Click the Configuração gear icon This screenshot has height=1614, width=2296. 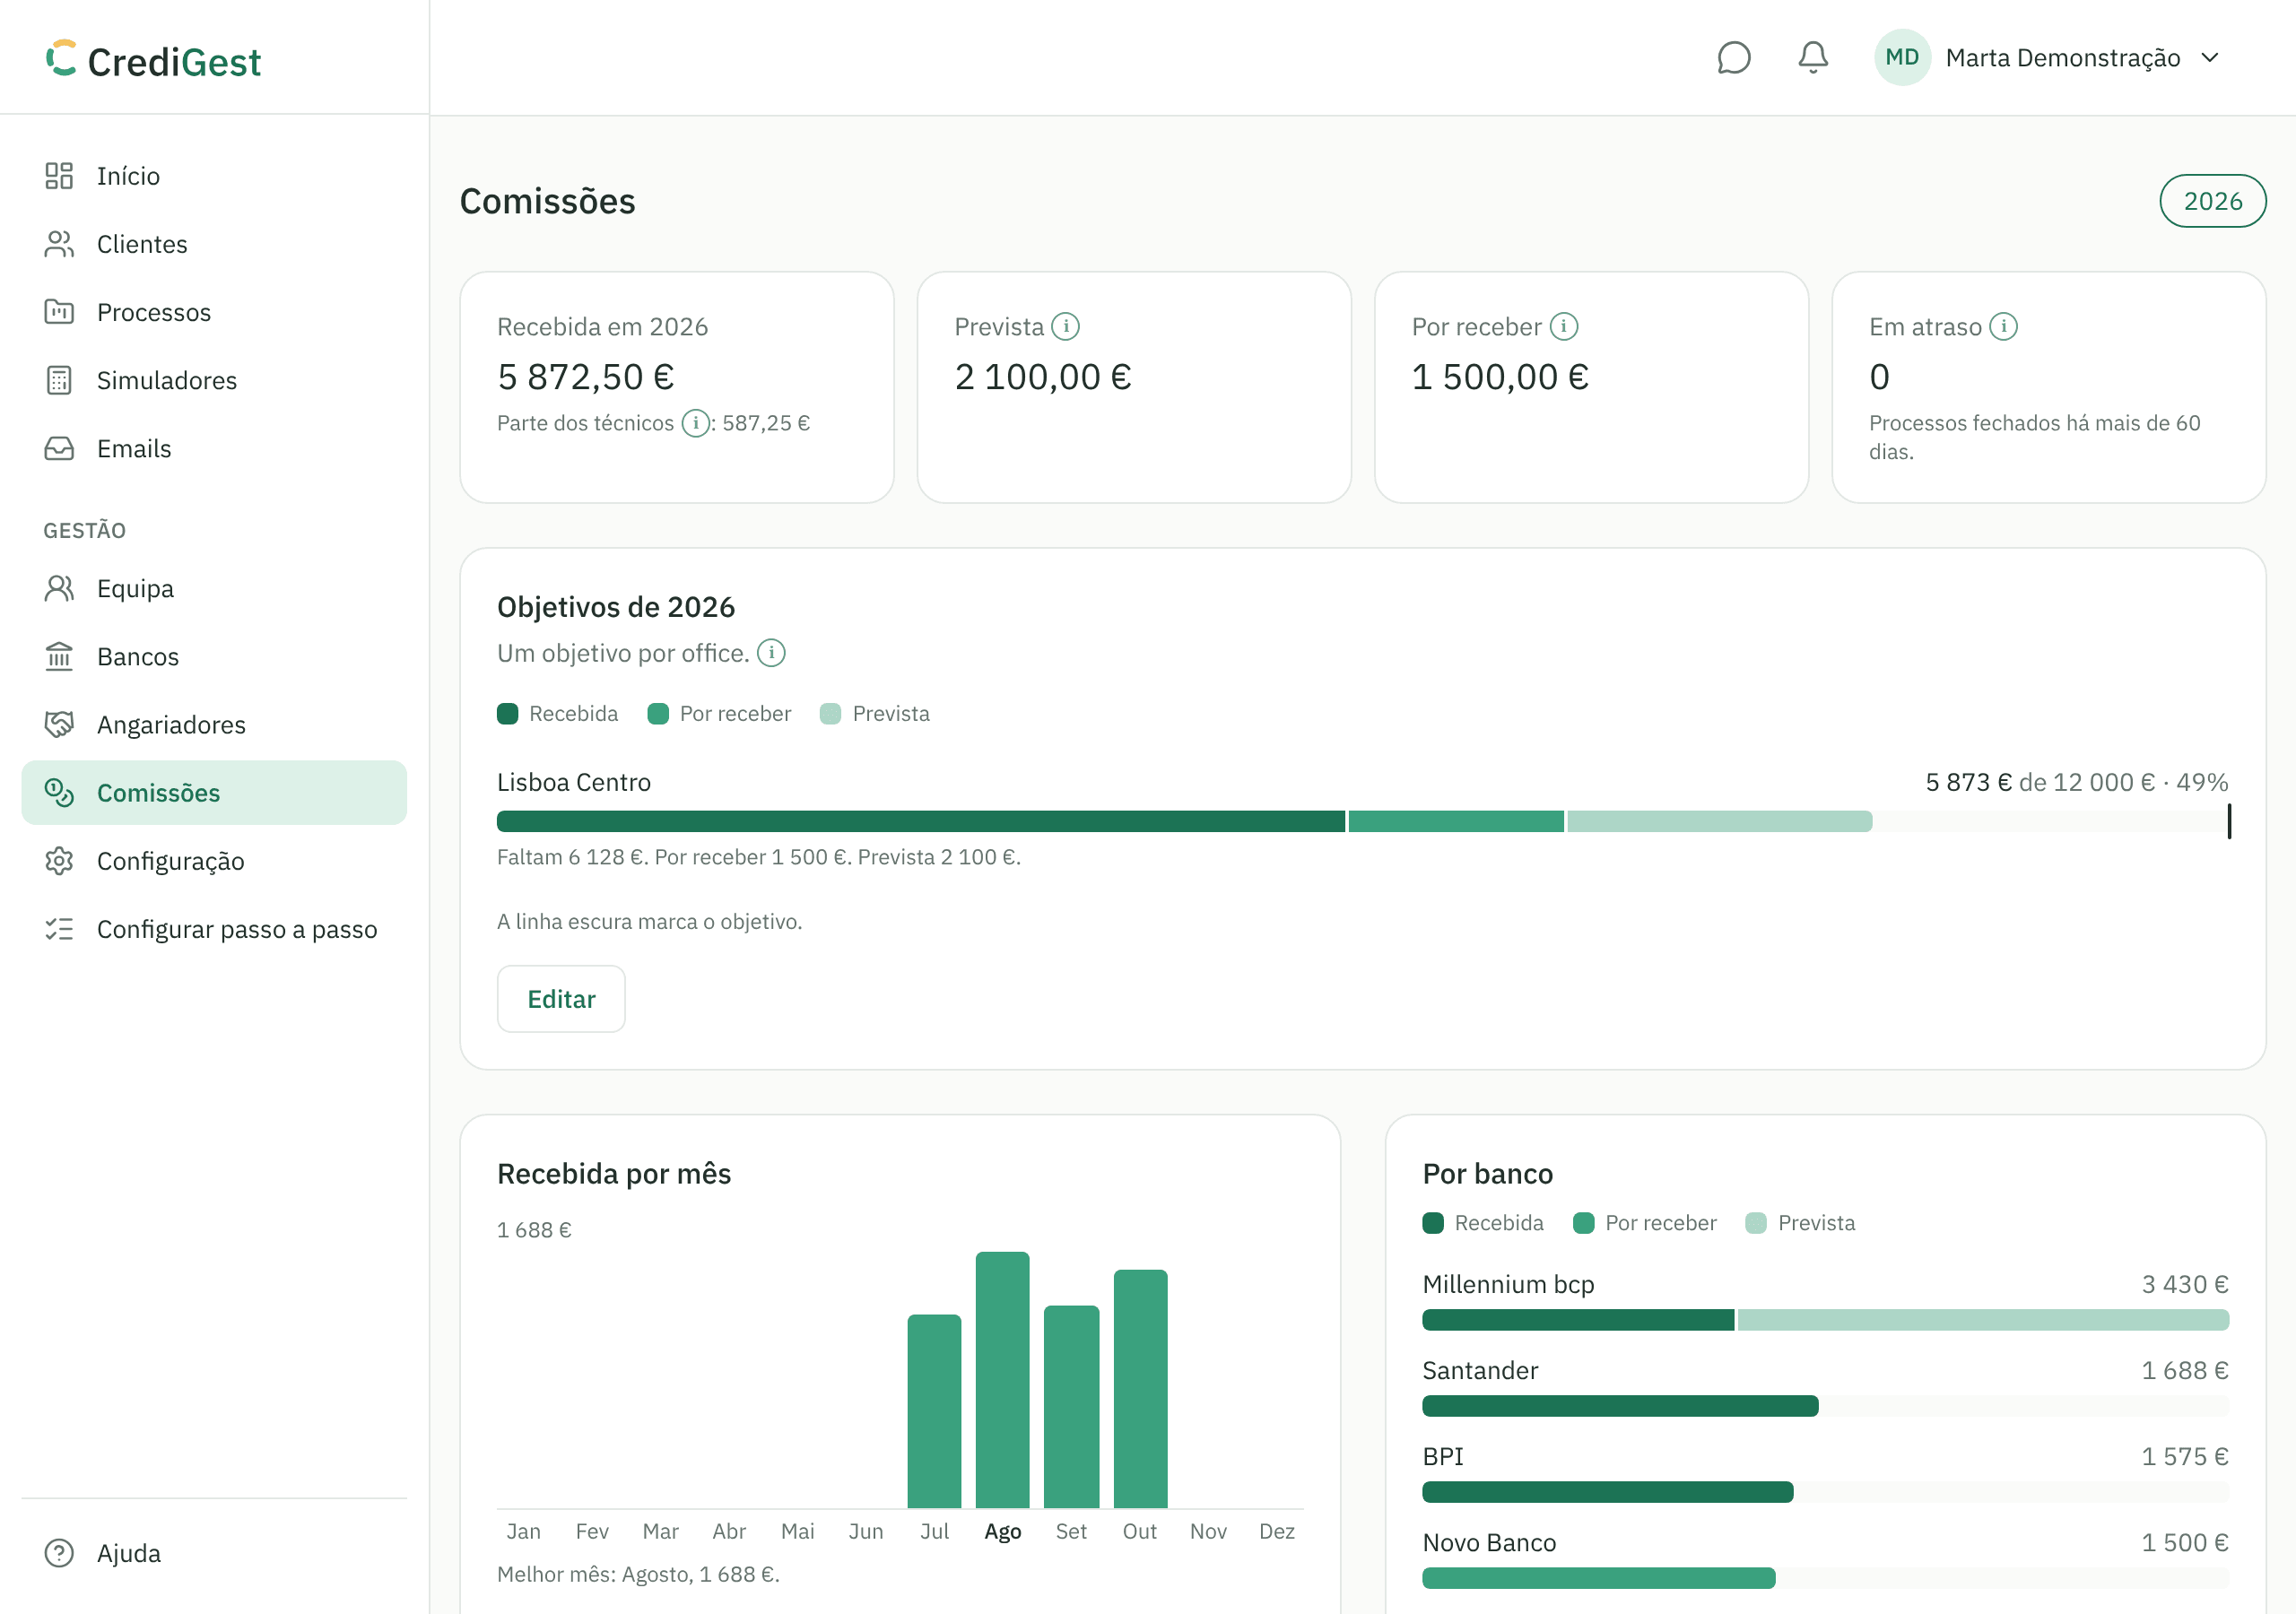pyautogui.click(x=59, y=860)
